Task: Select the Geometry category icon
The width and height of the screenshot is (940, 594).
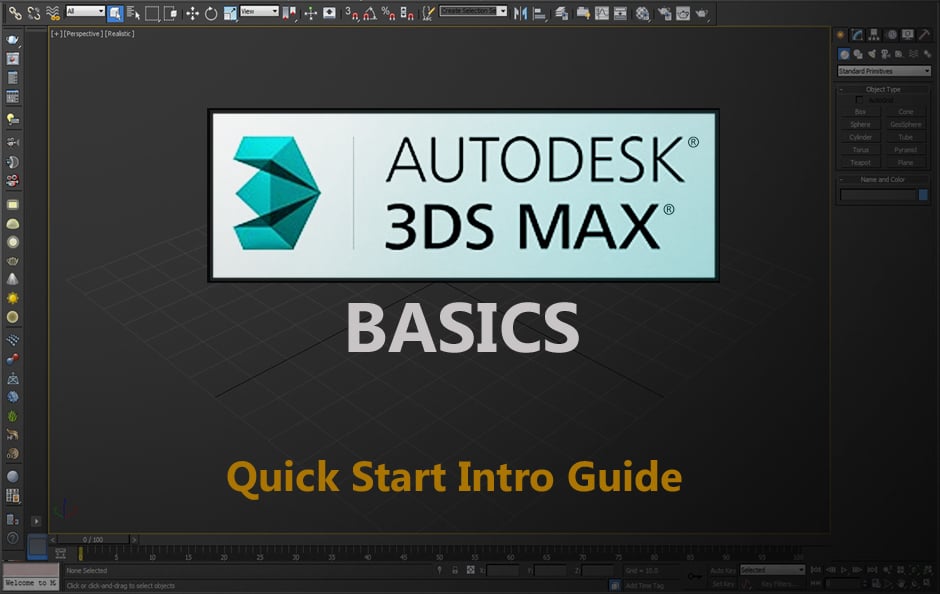Action: 844,54
